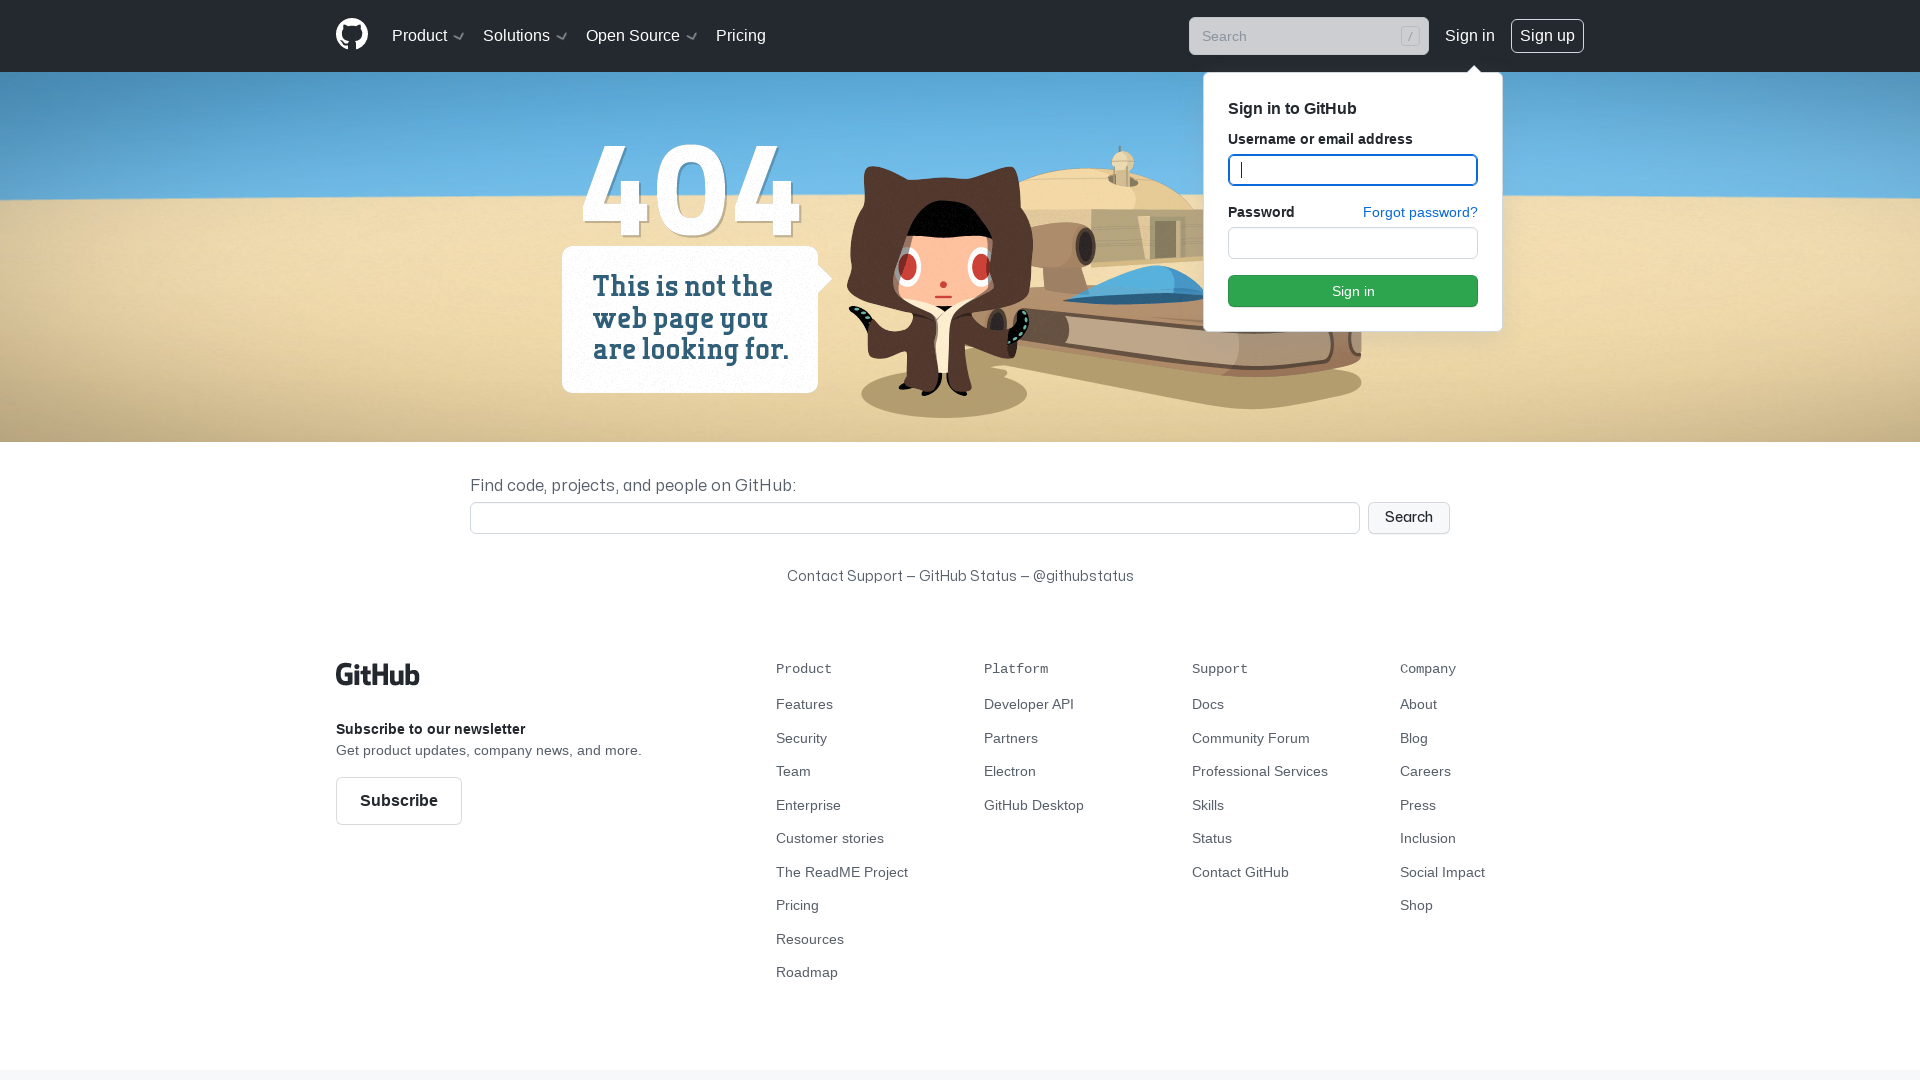
Task: Click the GitHub Octocat logo in header
Action: [352, 35]
